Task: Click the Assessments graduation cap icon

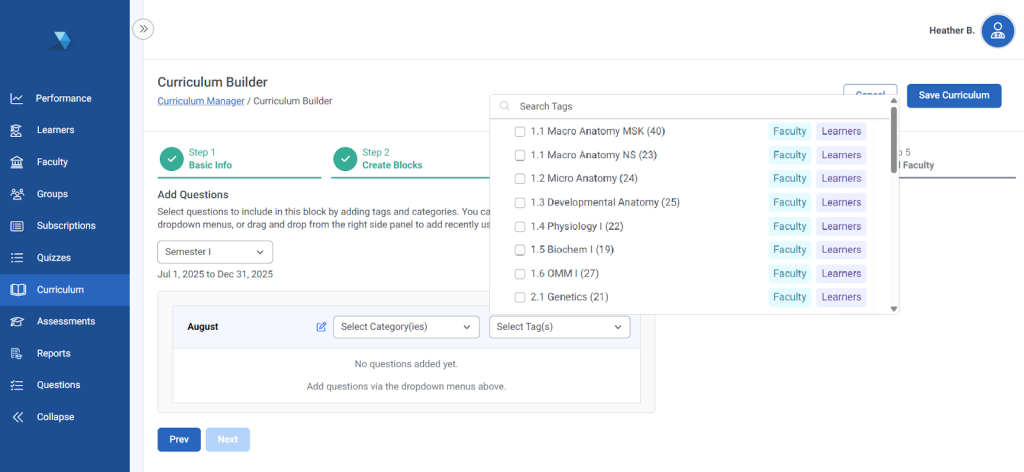Action: click(x=17, y=321)
